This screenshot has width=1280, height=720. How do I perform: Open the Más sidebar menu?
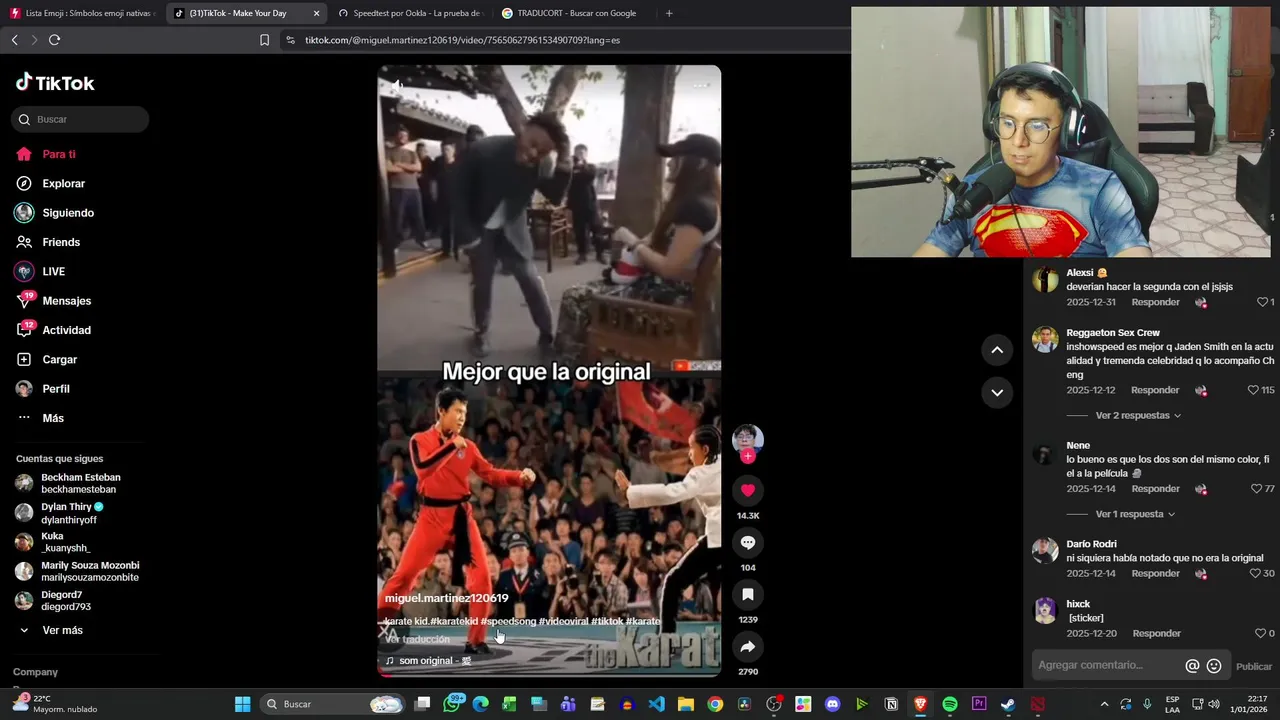[x=53, y=418]
